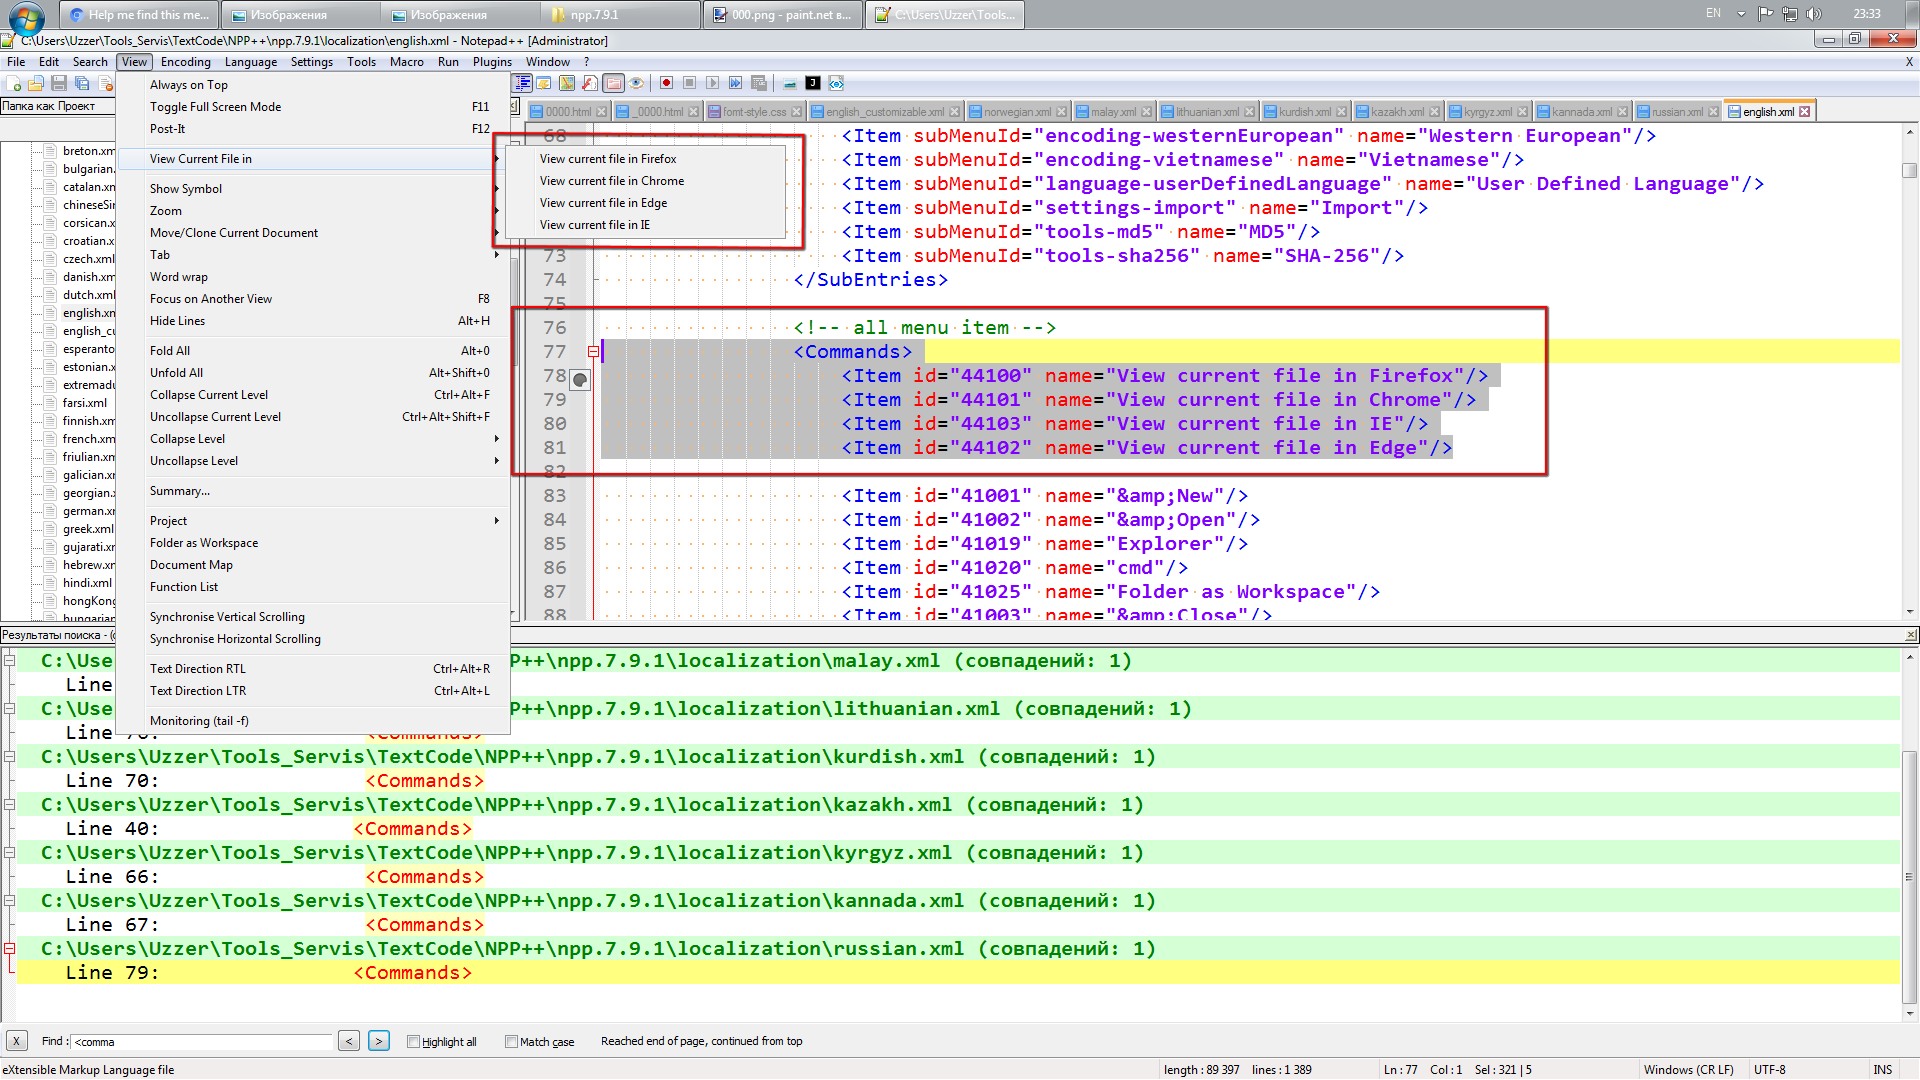The width and height of the screenshot is (1920, 1080).
Task: Open the User Defined Language toolbar icon
Action: 545,83
